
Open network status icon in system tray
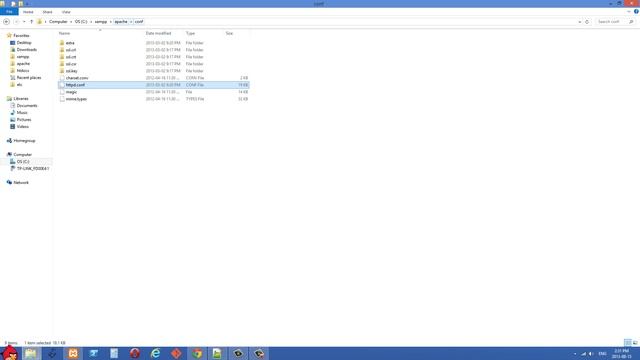pyautogui.click(x=584, y=353)
